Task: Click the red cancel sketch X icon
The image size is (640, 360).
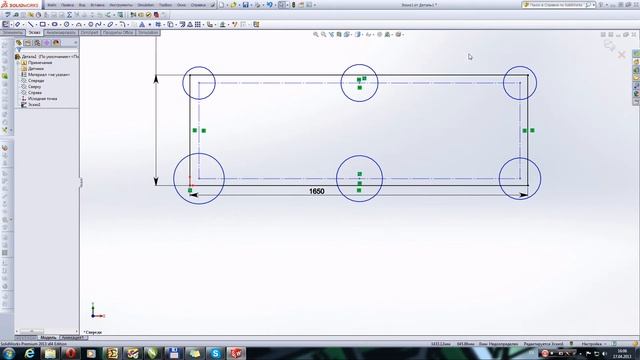Action: 622,55
